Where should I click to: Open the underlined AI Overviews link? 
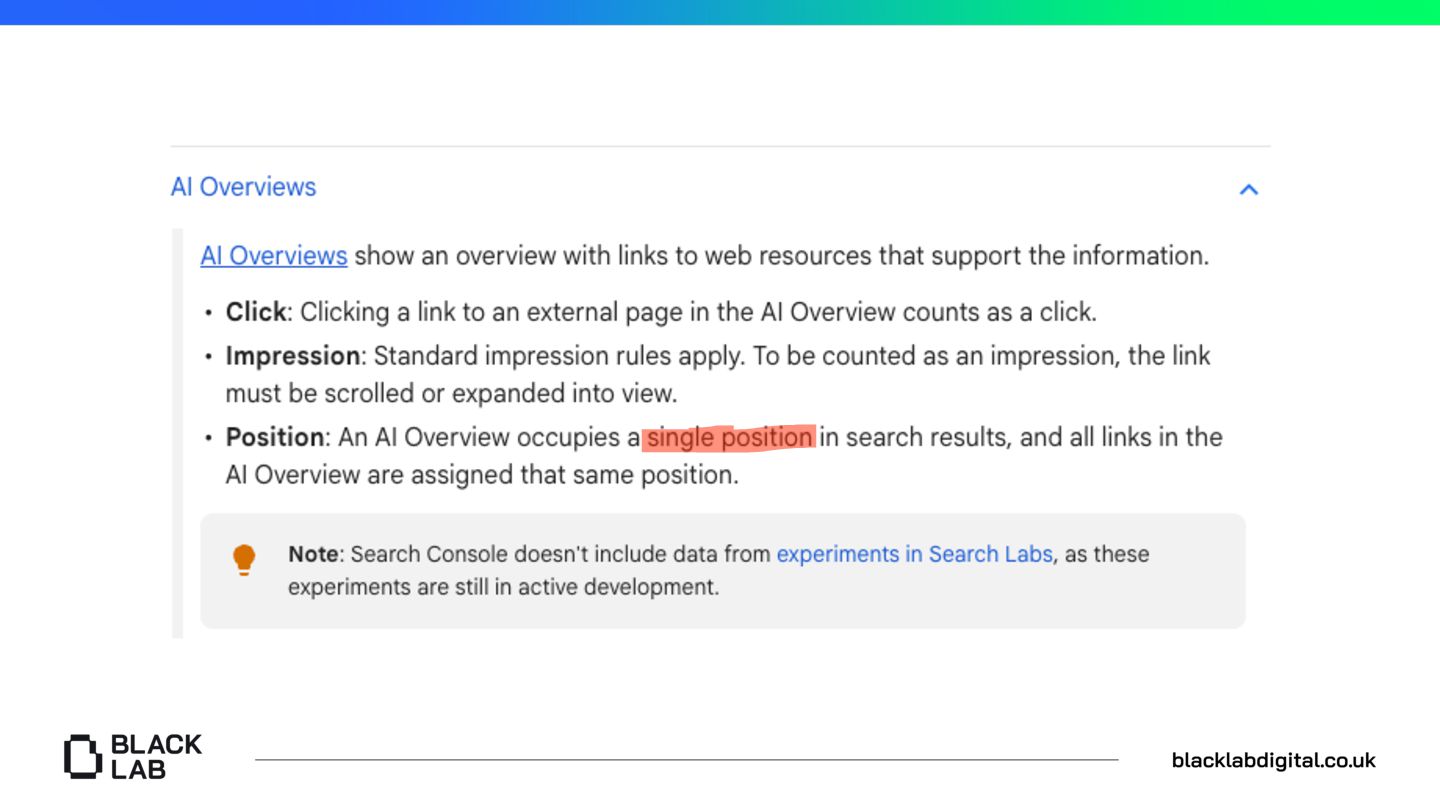click(x=273, y=256)
